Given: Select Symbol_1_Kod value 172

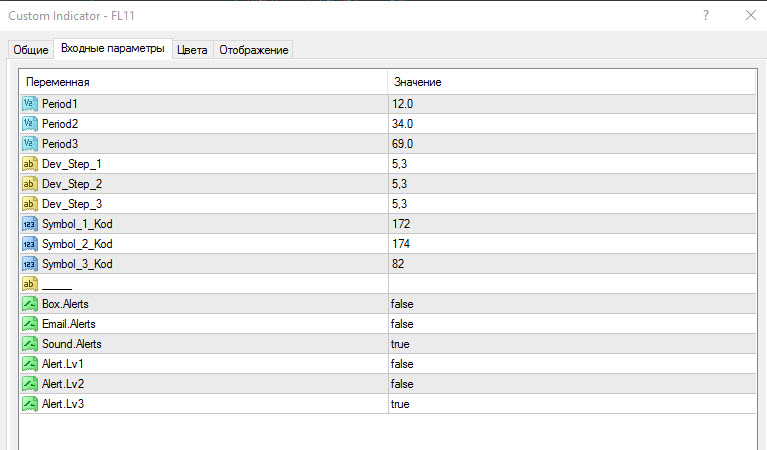Looking at the screenshot, I should click(401, 224).
